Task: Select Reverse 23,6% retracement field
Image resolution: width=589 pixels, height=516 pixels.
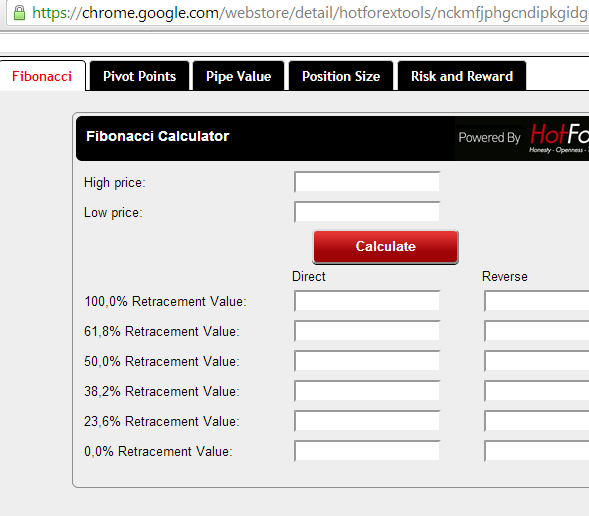Action: 536,421
